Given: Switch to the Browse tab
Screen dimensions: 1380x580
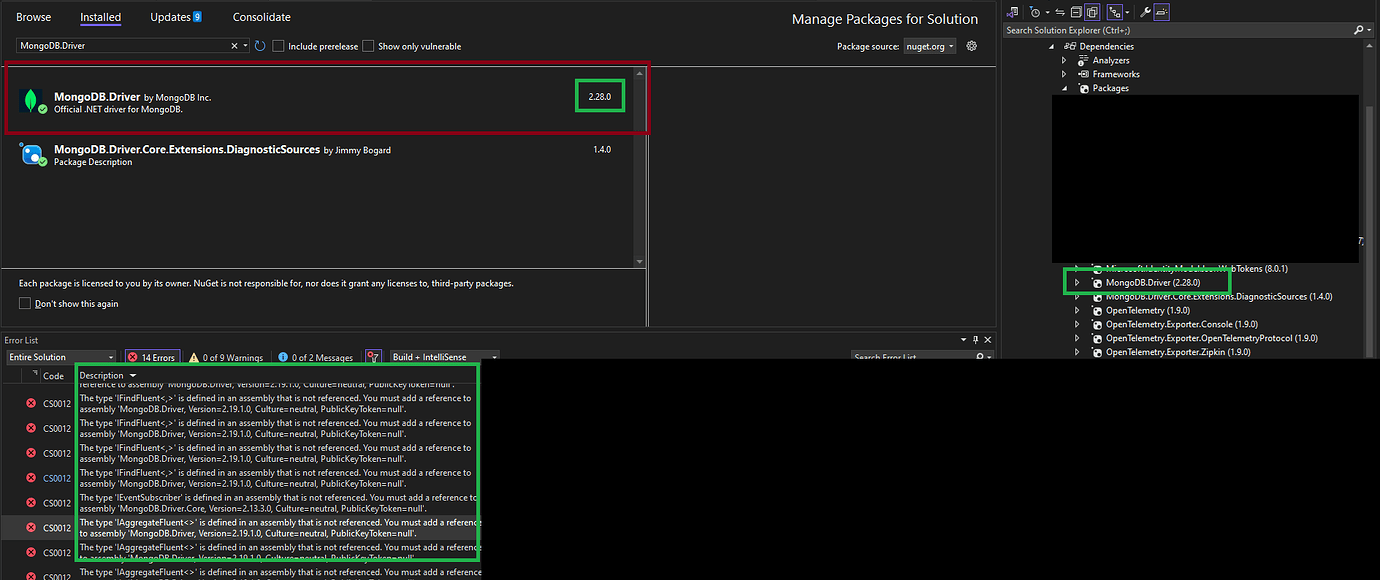Looking at the screenshot, I should [x=33, y=16].
